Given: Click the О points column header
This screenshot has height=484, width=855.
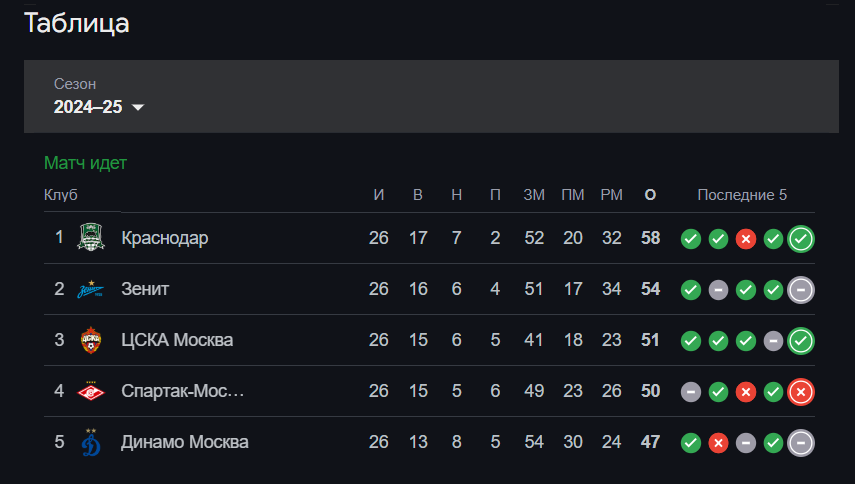Looking at the screenshot, I should (x=650, y=195).
